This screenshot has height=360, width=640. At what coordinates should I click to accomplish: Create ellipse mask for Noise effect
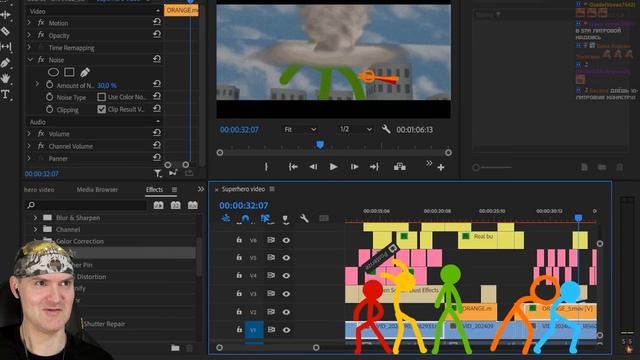coord(53,72)
